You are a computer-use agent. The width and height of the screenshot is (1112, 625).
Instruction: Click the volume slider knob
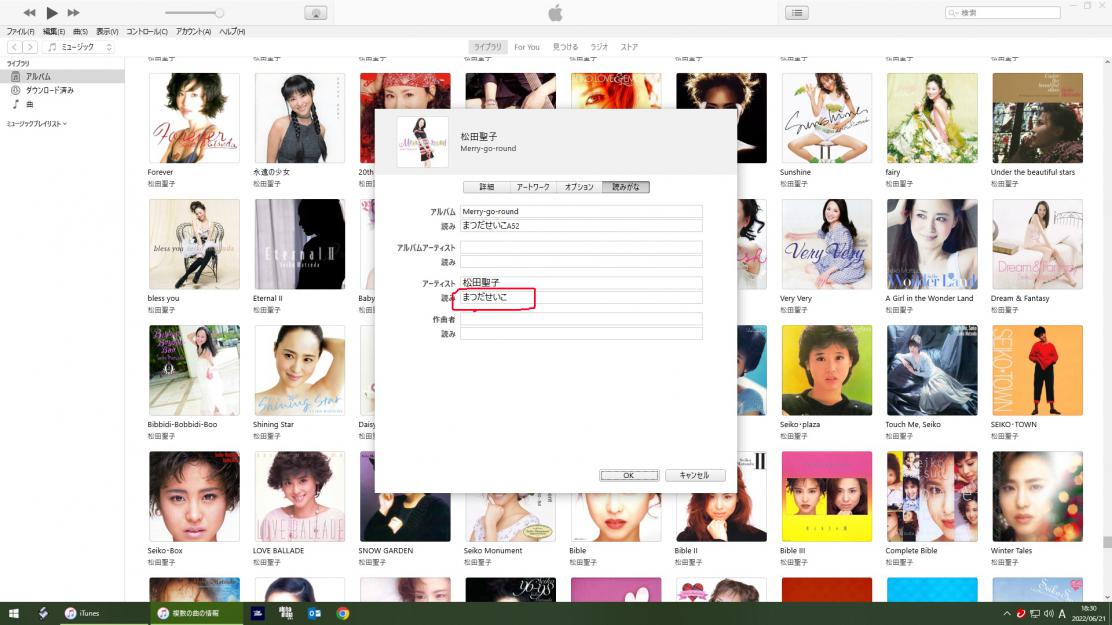click(x=219, y=13)
